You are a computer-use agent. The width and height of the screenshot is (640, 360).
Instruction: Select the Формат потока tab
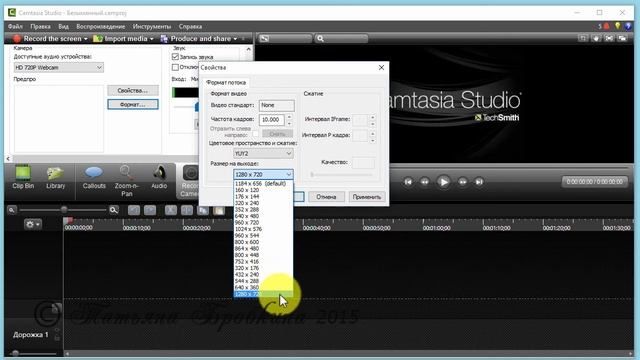tap(226, 82)
